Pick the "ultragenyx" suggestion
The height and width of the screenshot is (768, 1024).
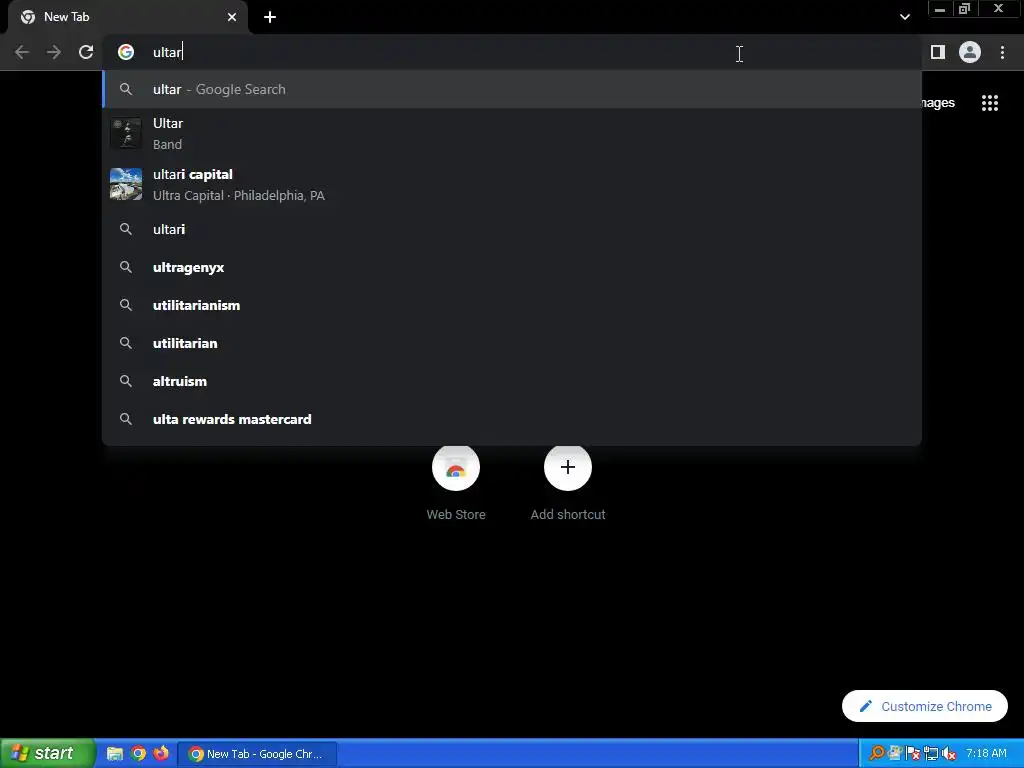click(x=512, y=267)
